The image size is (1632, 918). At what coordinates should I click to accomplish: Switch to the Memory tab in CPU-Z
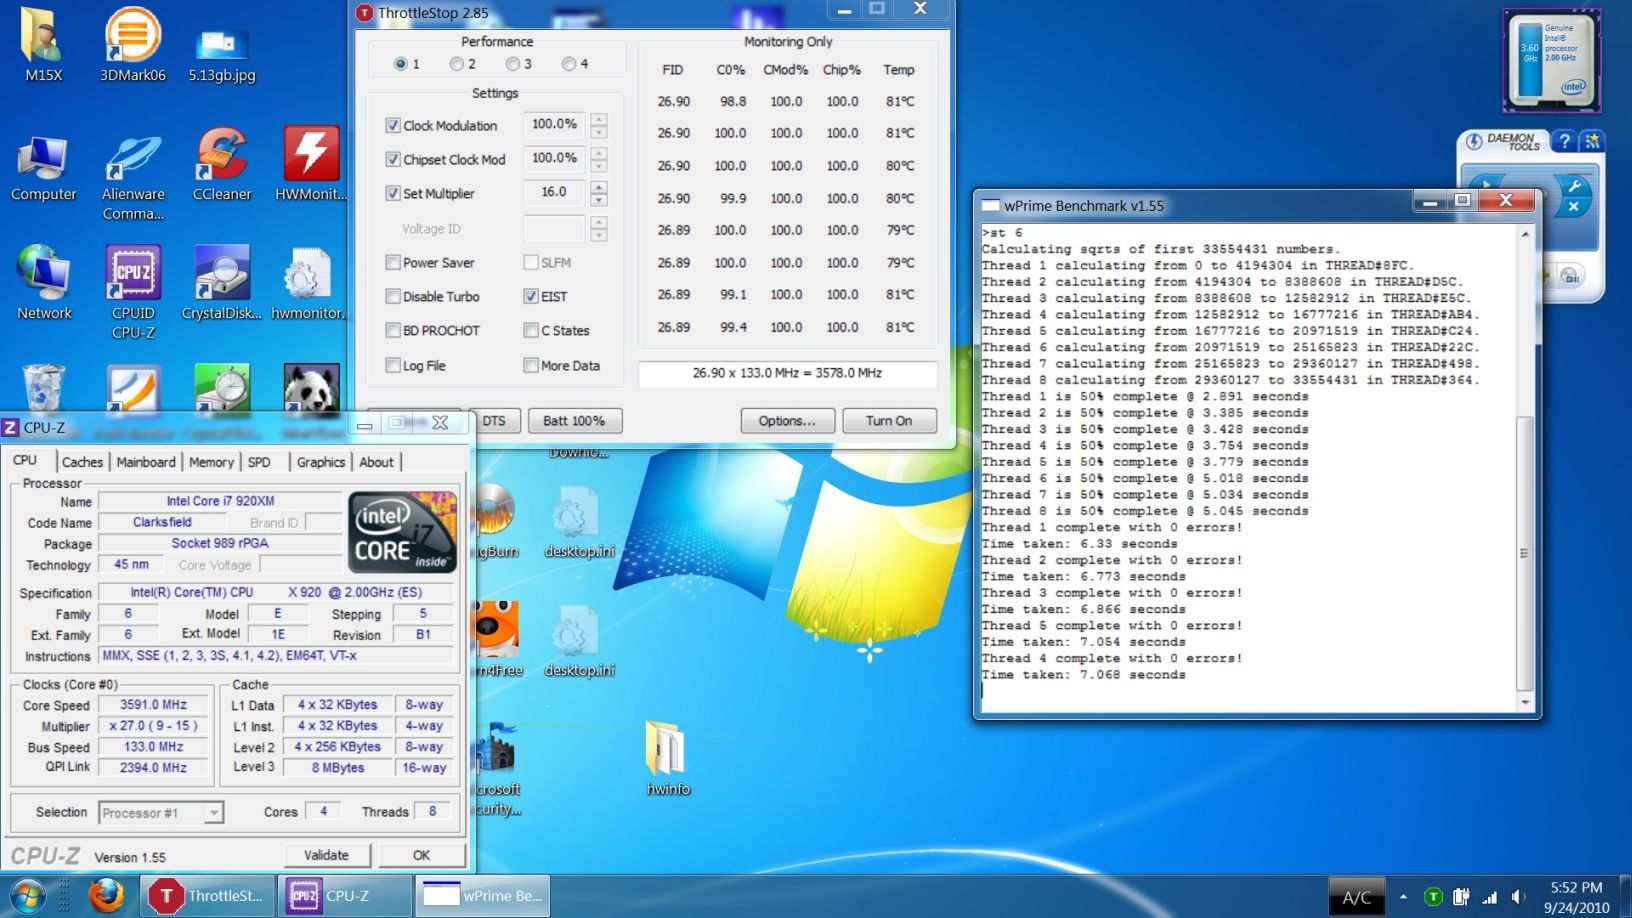click(x=211, y=462)
